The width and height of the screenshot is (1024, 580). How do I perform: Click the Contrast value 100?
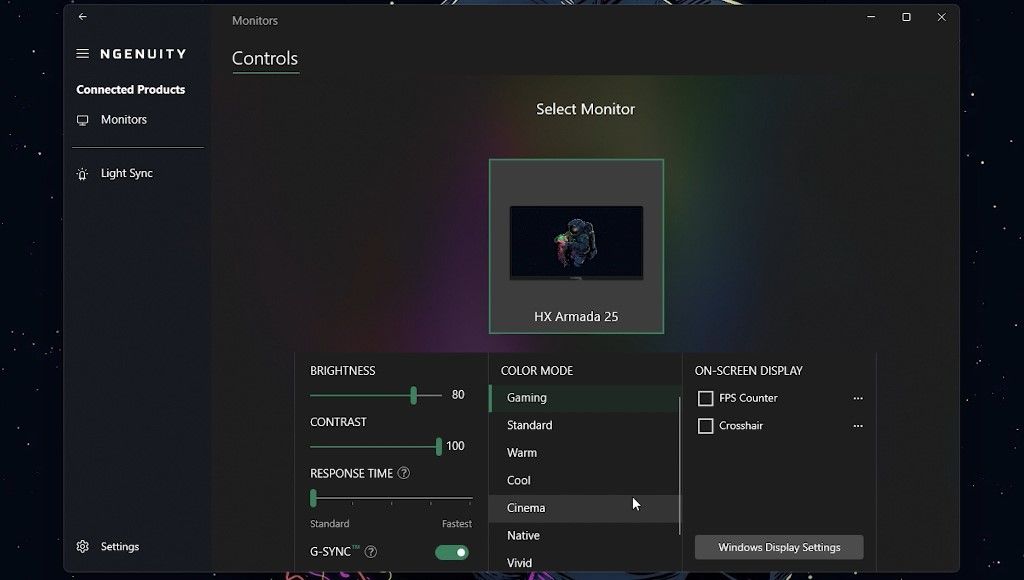coord(455,446)
